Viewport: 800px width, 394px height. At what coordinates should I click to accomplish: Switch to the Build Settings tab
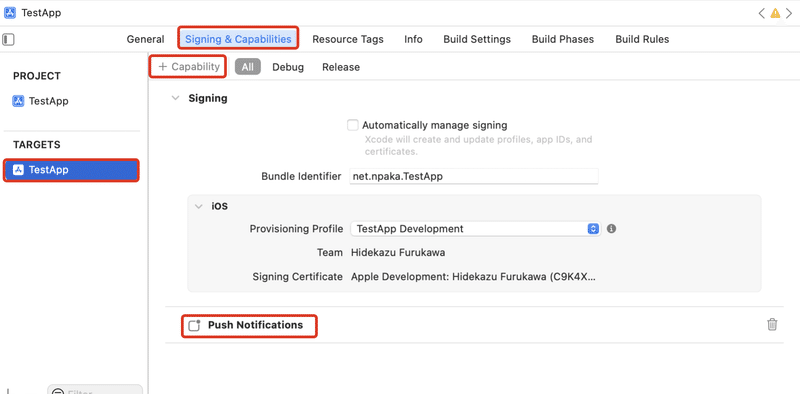click(x=477, y=39)
